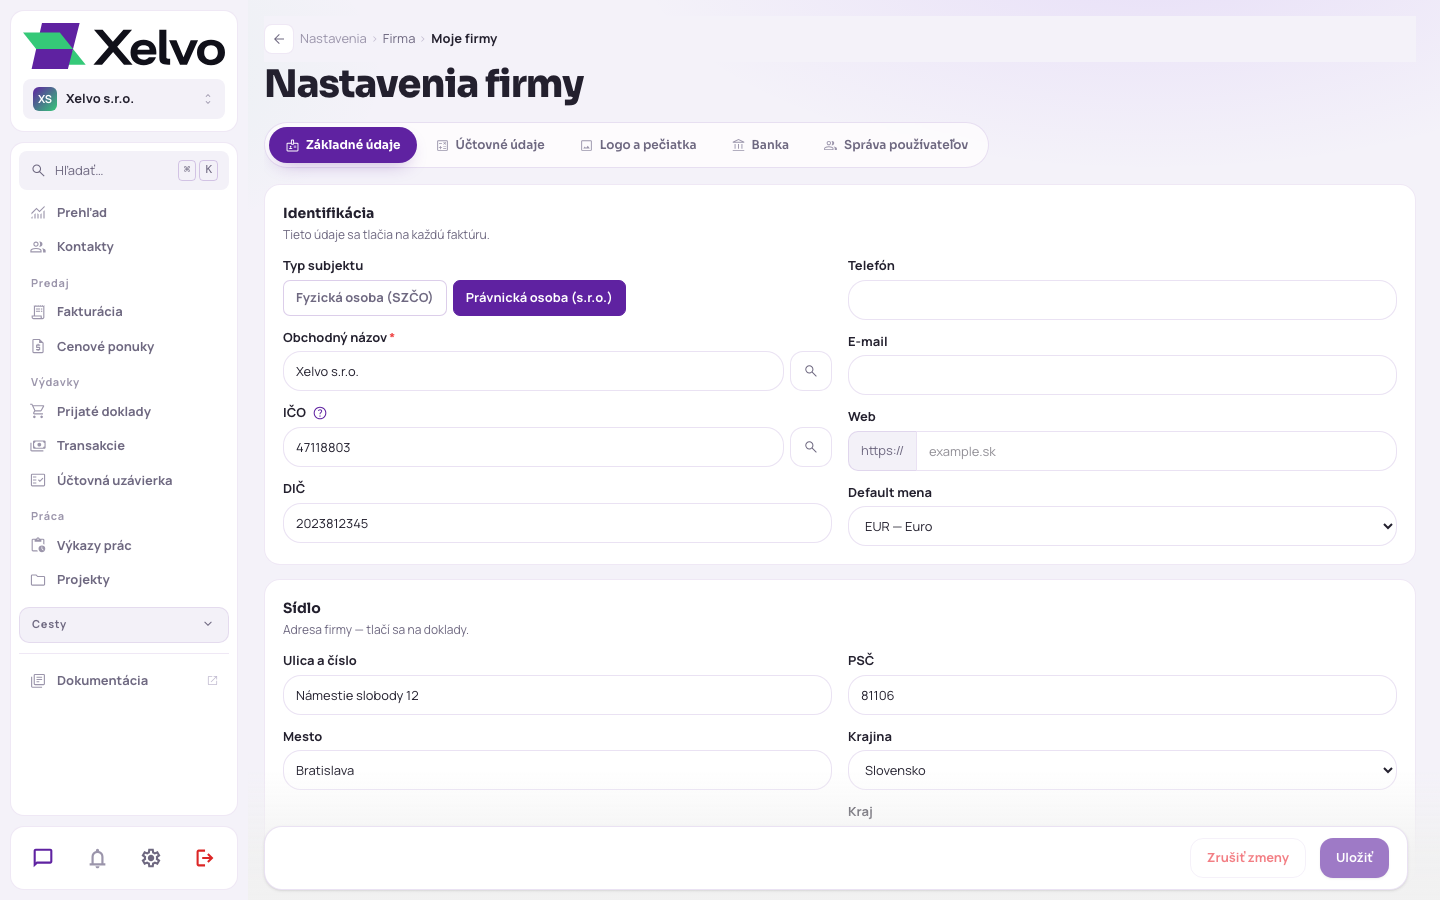The image size is (1440, 900).
Task: Switch to Účtovné údaje tab
Action: coord(491,145)
